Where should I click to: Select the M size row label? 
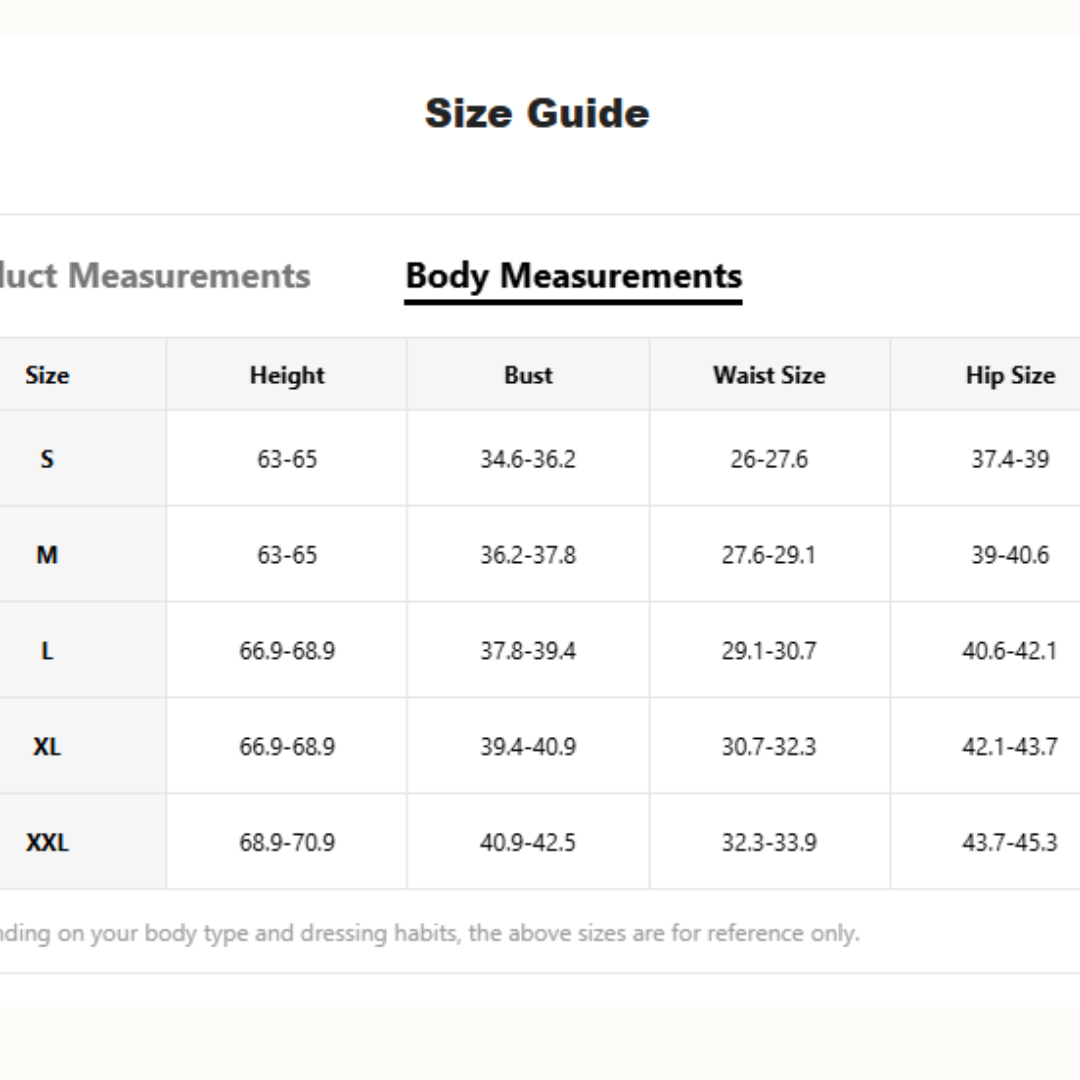47,555
